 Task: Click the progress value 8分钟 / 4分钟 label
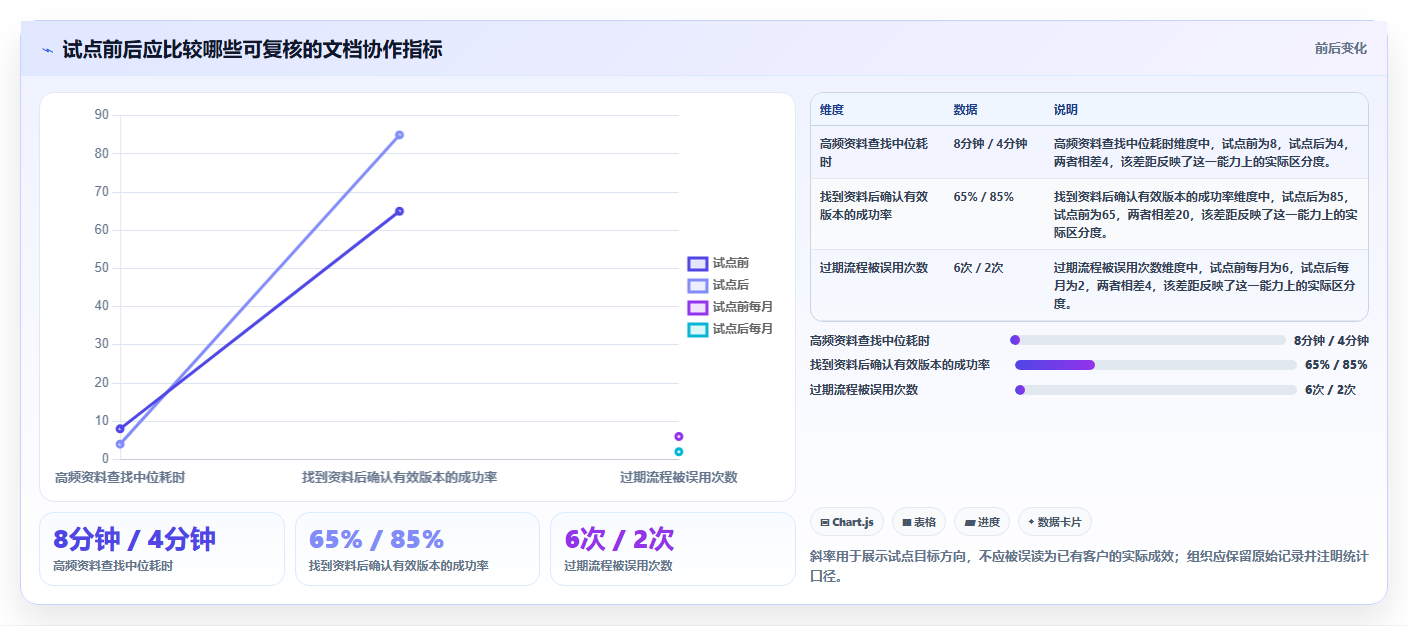tap(1331, 340)
